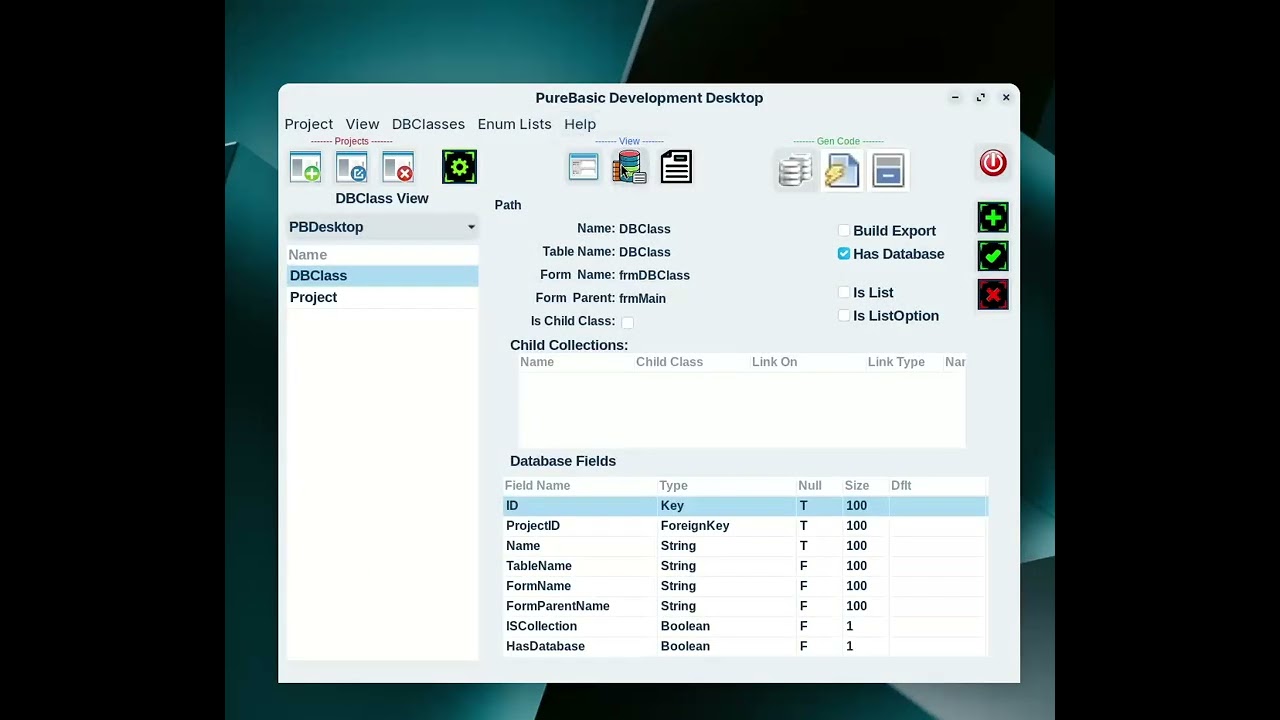Click the frmMain form parent value
Image resolution: width=1280 pixels, height=720 pixels.
pos(642,298)
